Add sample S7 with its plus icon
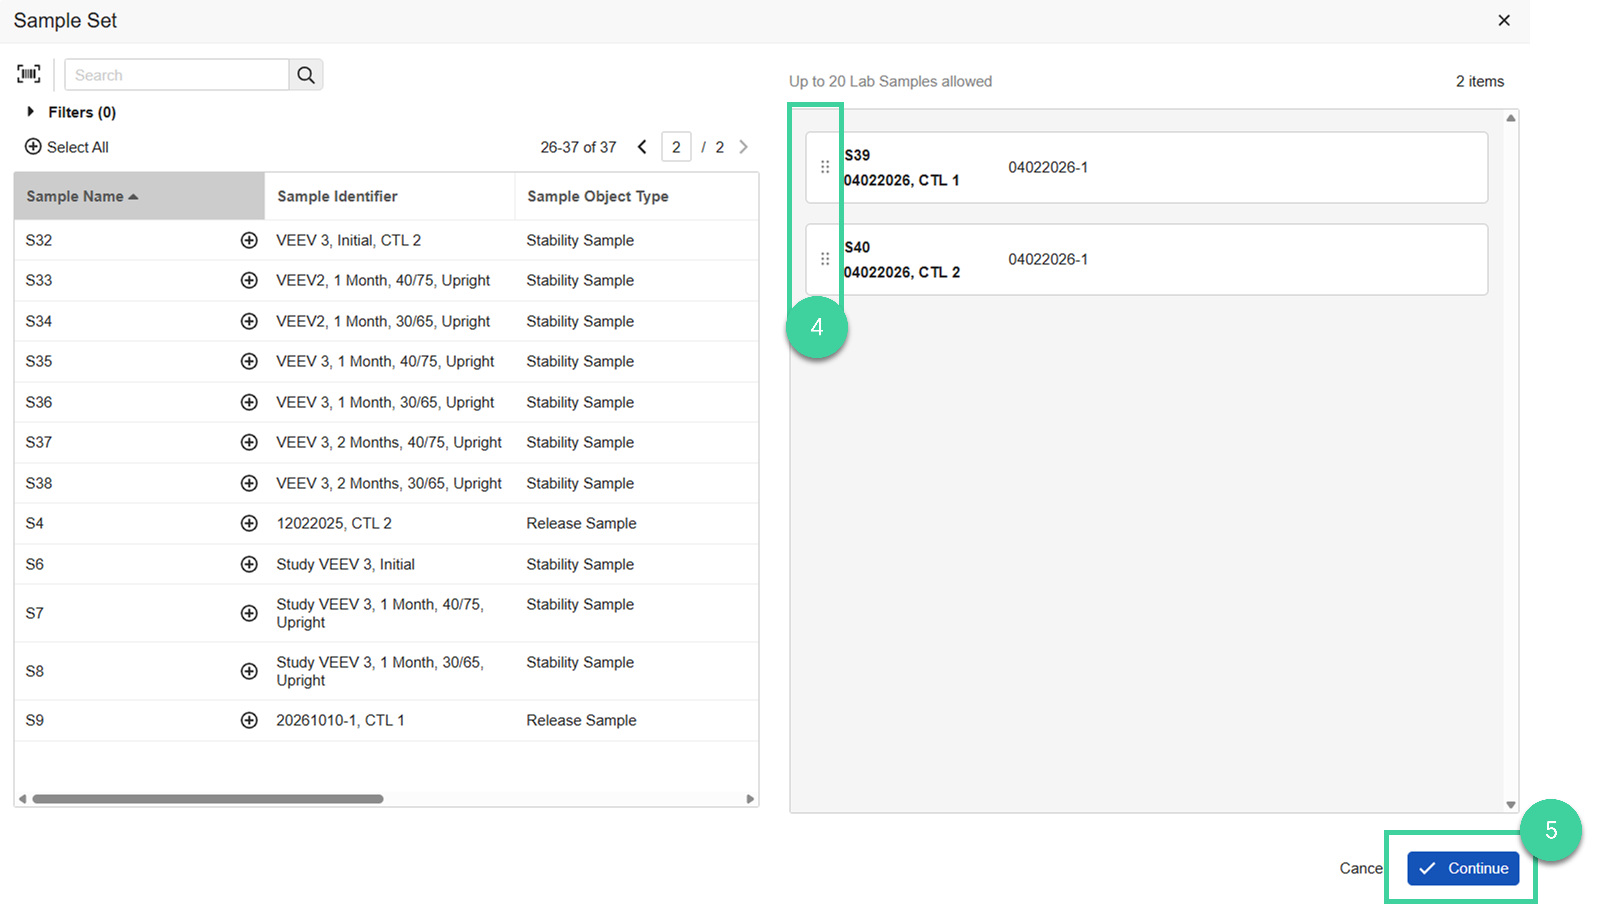Screen dimensions: 1617x911 pos(249,613)
